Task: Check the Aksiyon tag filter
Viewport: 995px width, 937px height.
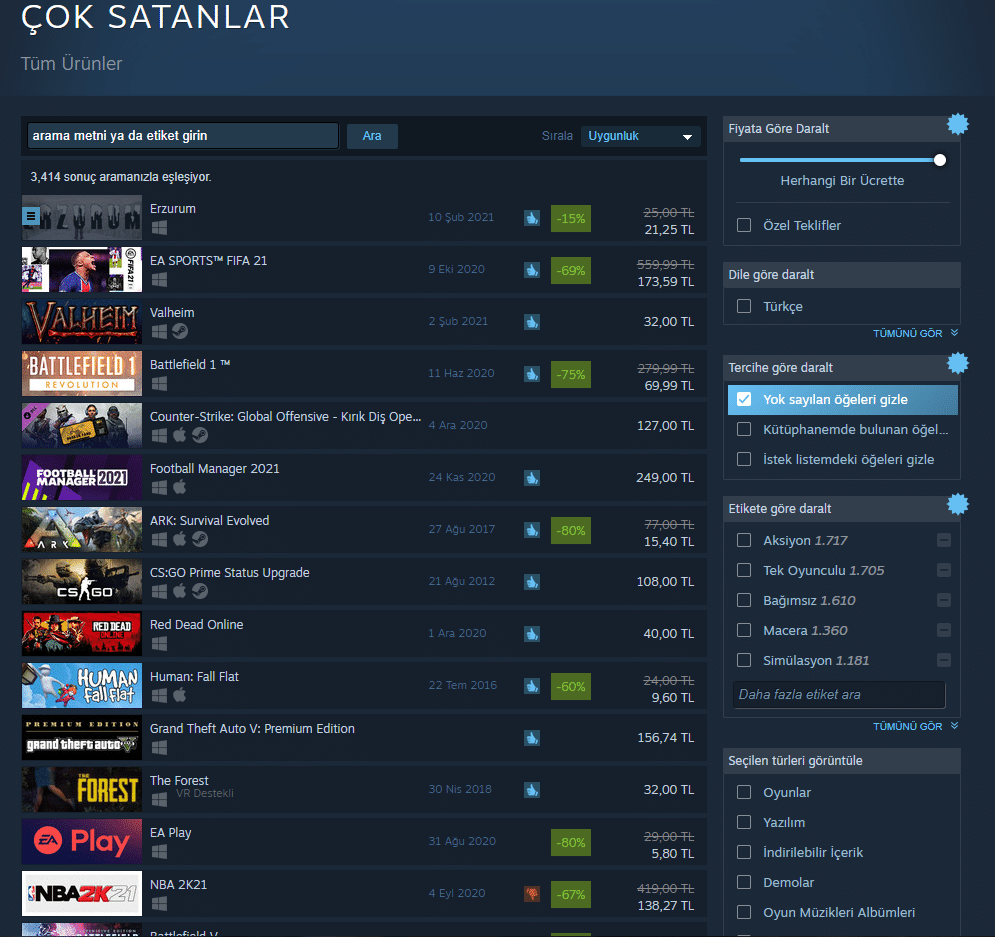Action: click(x=744, y=541)
